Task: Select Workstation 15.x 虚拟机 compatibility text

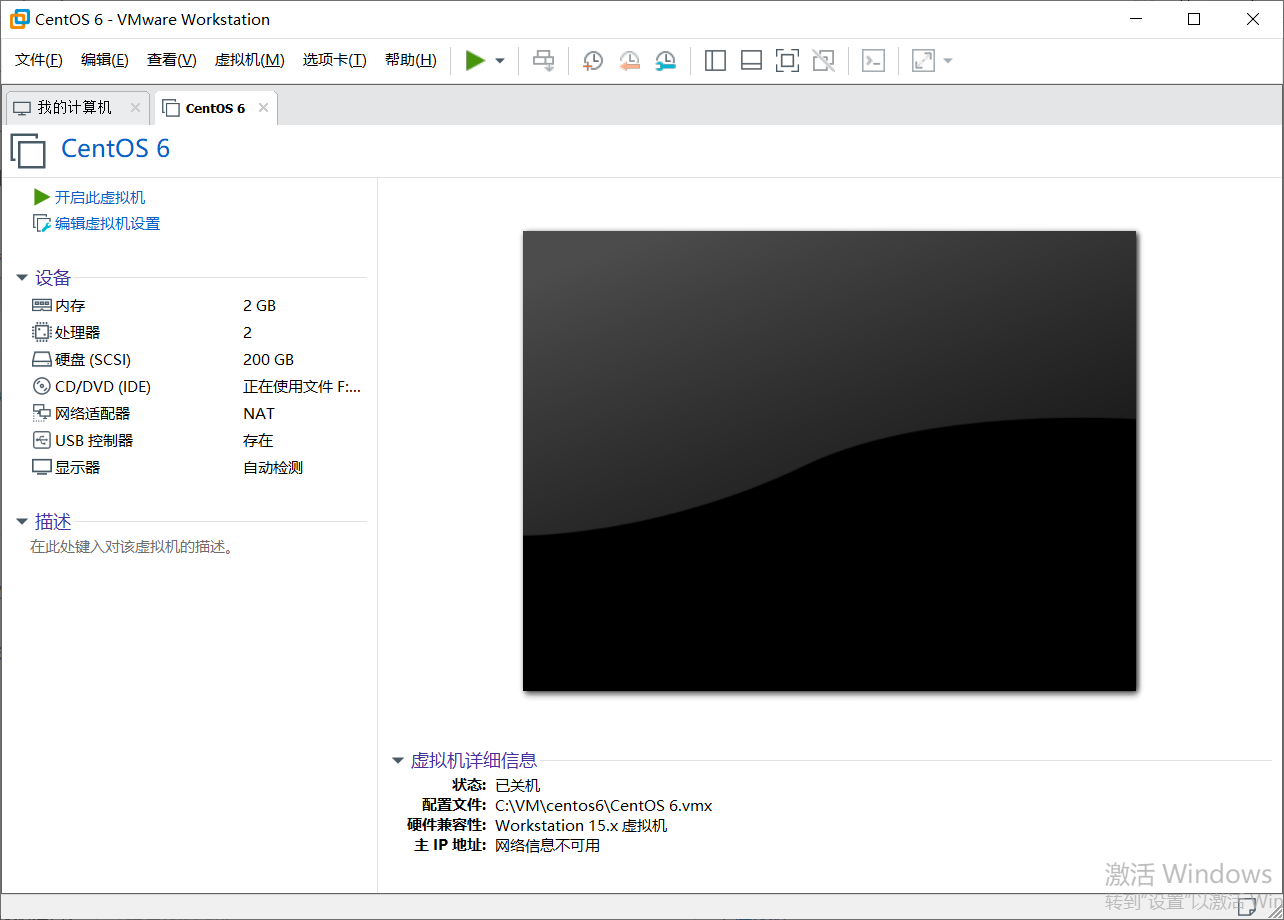Action: (581, 825)
